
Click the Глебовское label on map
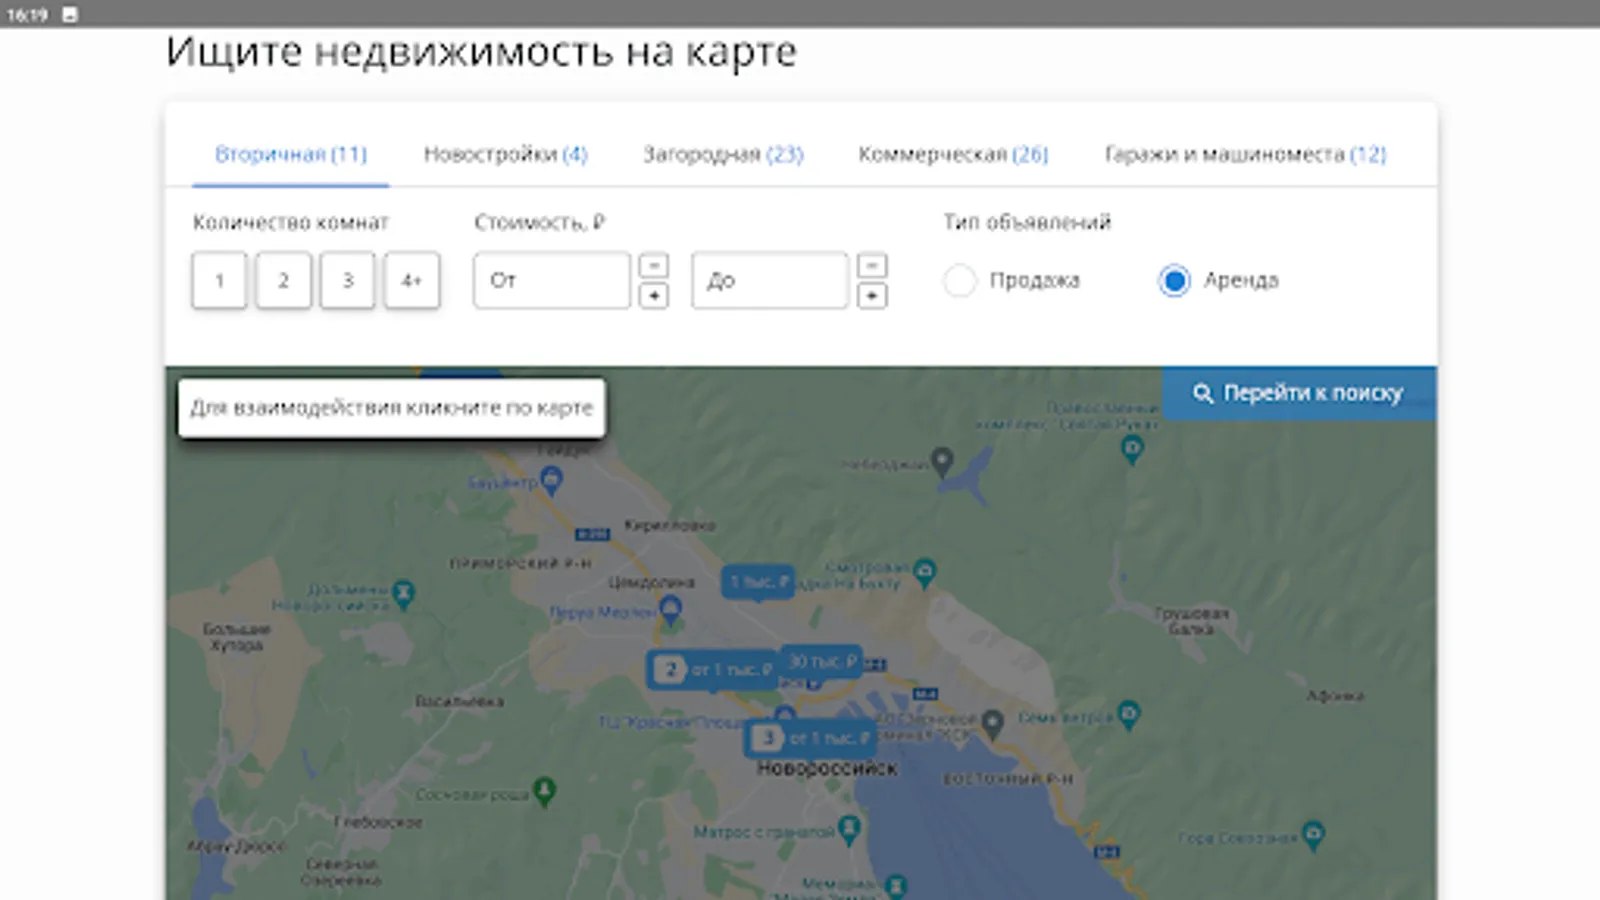(378, 822)
